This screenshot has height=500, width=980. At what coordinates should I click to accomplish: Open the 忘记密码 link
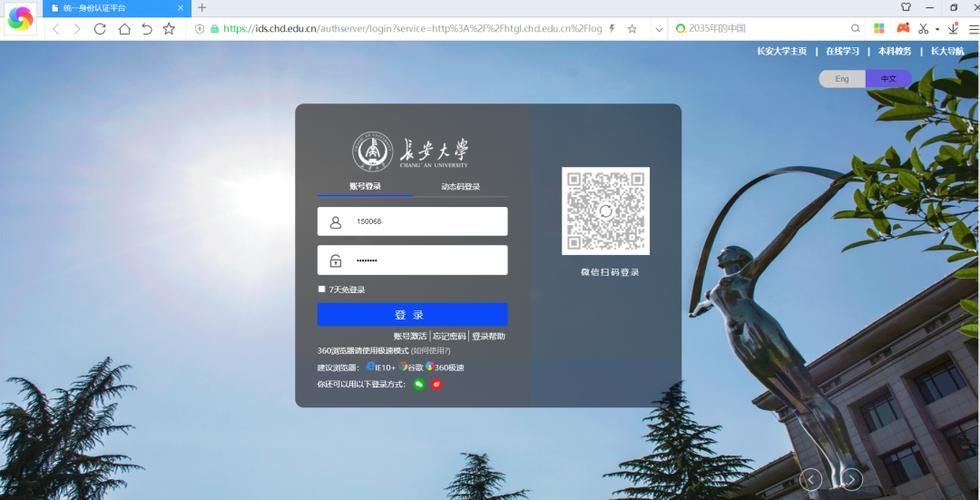point(449,336)
